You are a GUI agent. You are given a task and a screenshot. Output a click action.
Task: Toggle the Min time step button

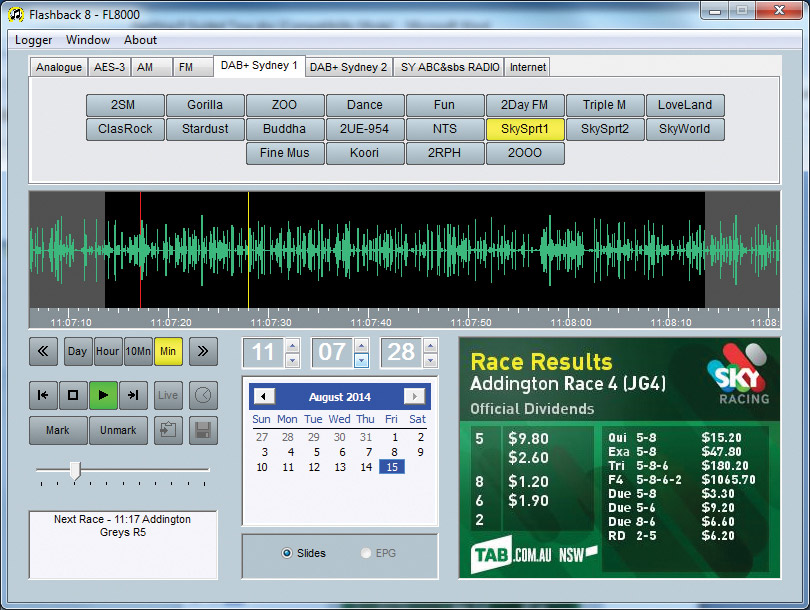[168, 351]
